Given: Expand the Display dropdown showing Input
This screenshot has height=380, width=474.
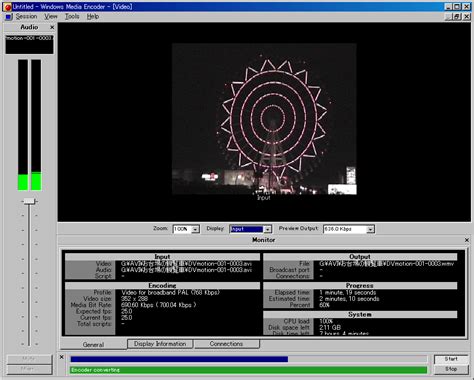Looking at the screenshot, I should (x=267, y=229).
